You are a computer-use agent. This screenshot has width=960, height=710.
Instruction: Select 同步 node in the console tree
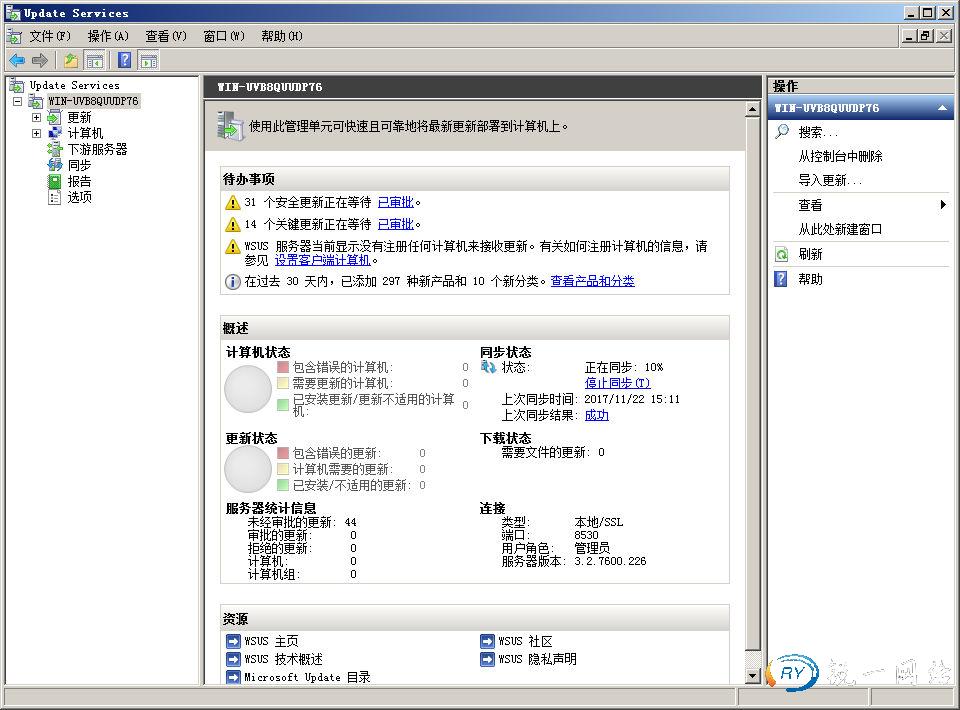tap(79, 165)
